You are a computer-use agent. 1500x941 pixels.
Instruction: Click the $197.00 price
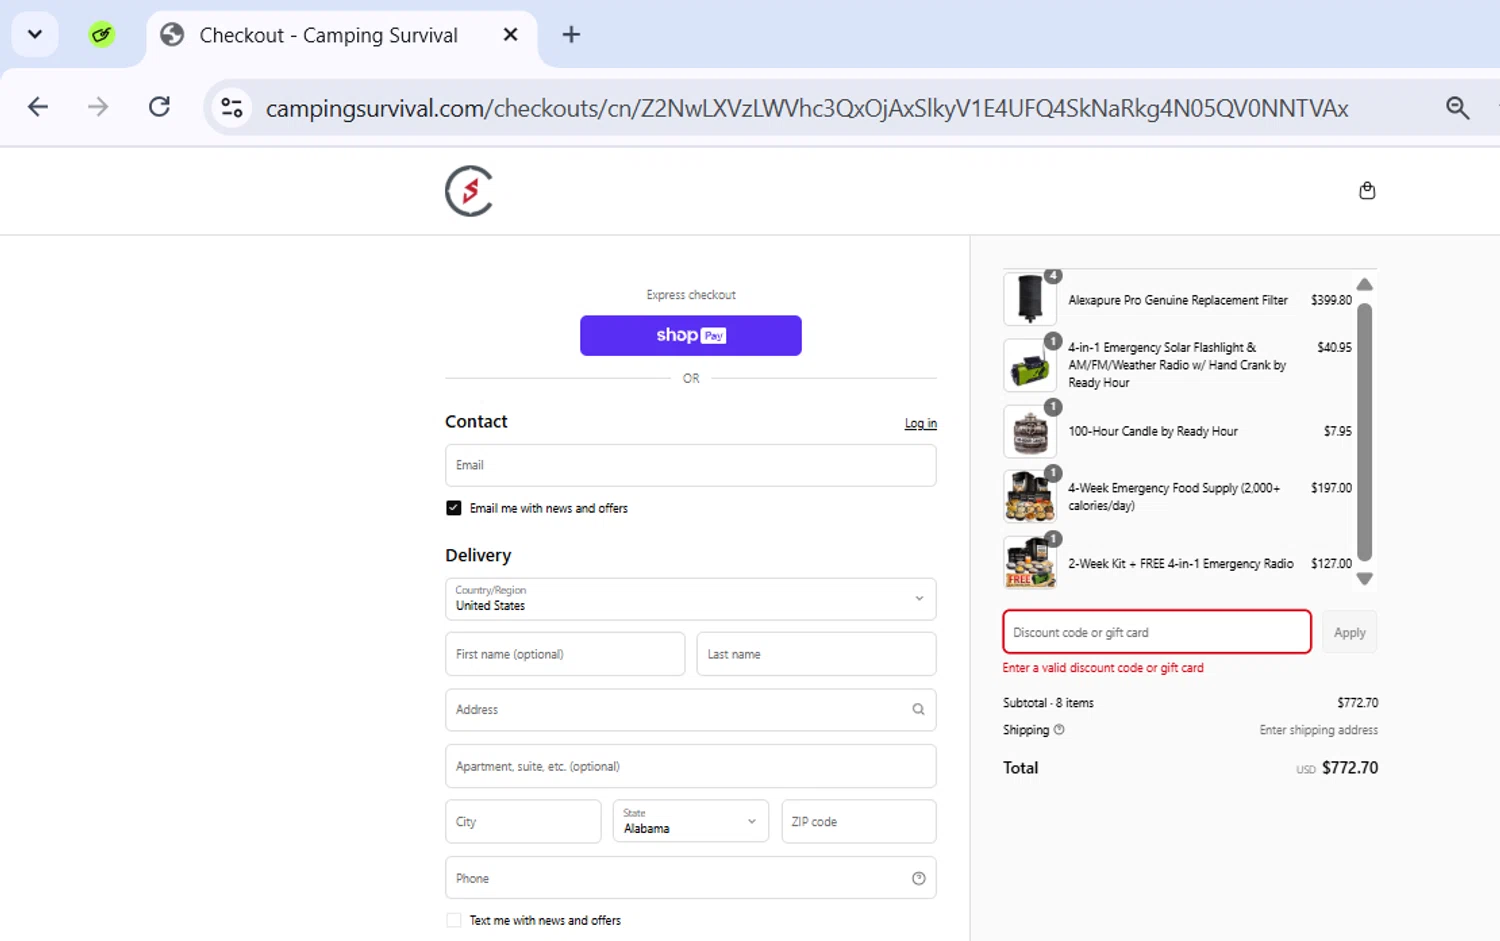1331,488
